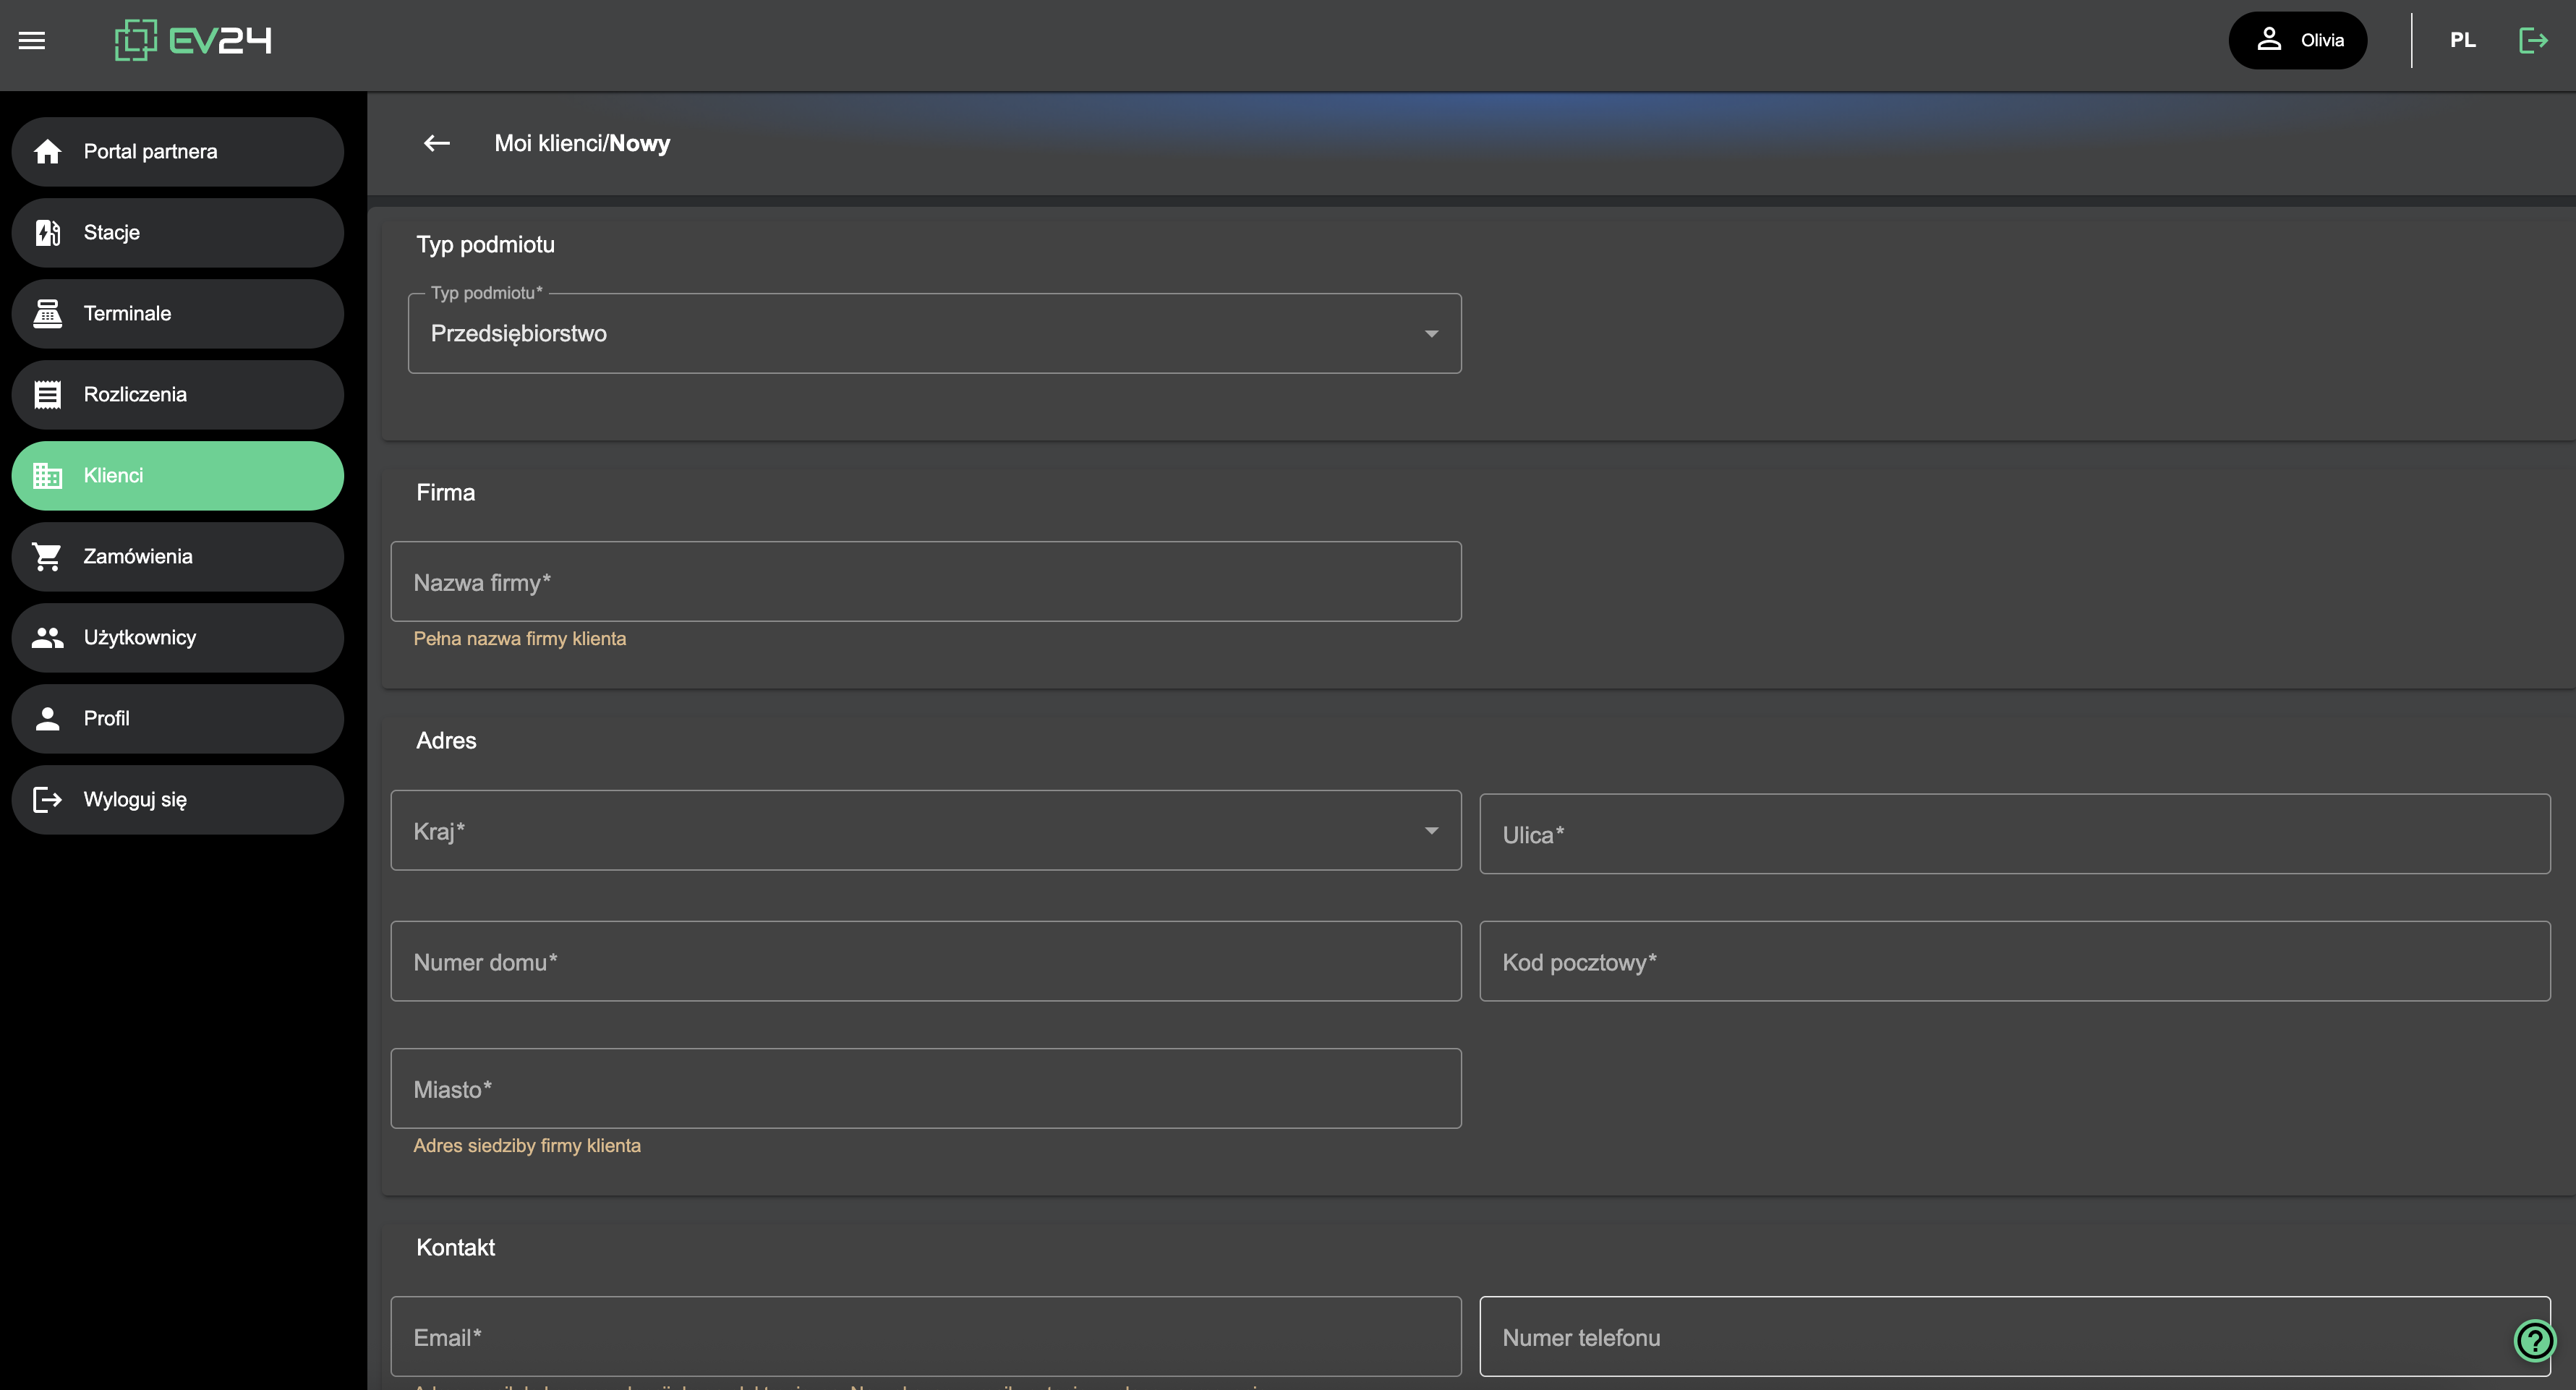
Task: Switch language via PL selector
Action: [x=2462, y=40]
